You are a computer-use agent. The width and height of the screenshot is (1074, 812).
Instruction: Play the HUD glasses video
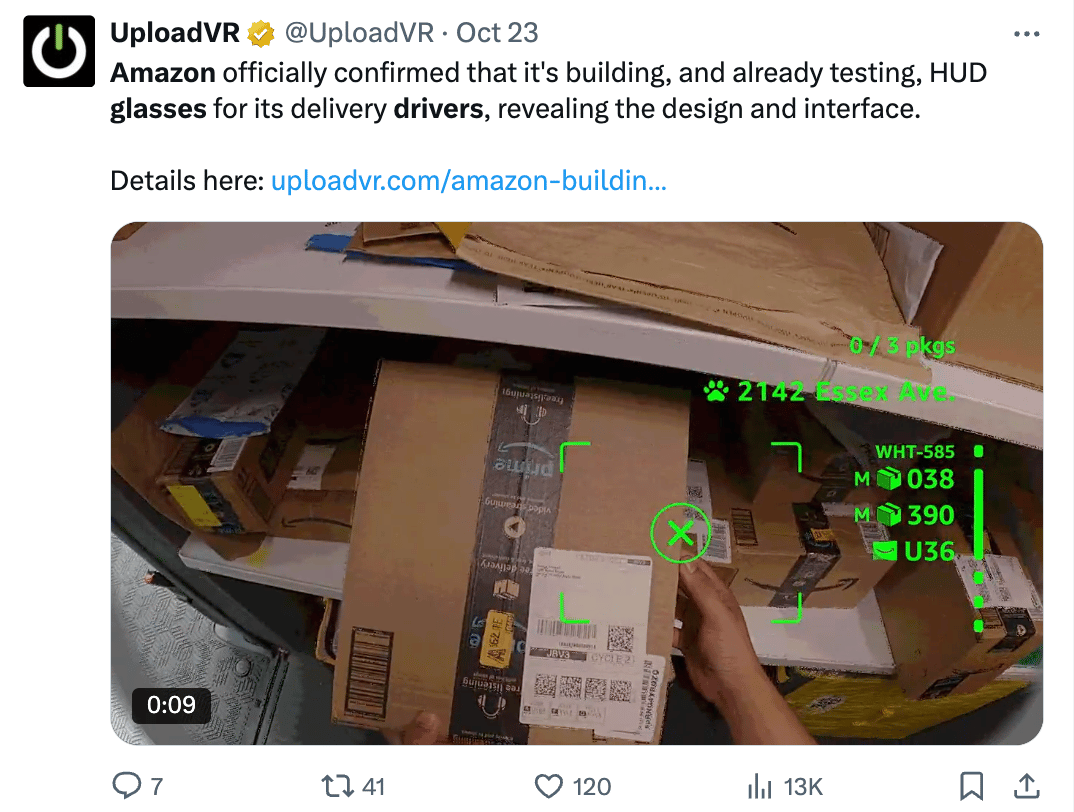coord(577,483)
